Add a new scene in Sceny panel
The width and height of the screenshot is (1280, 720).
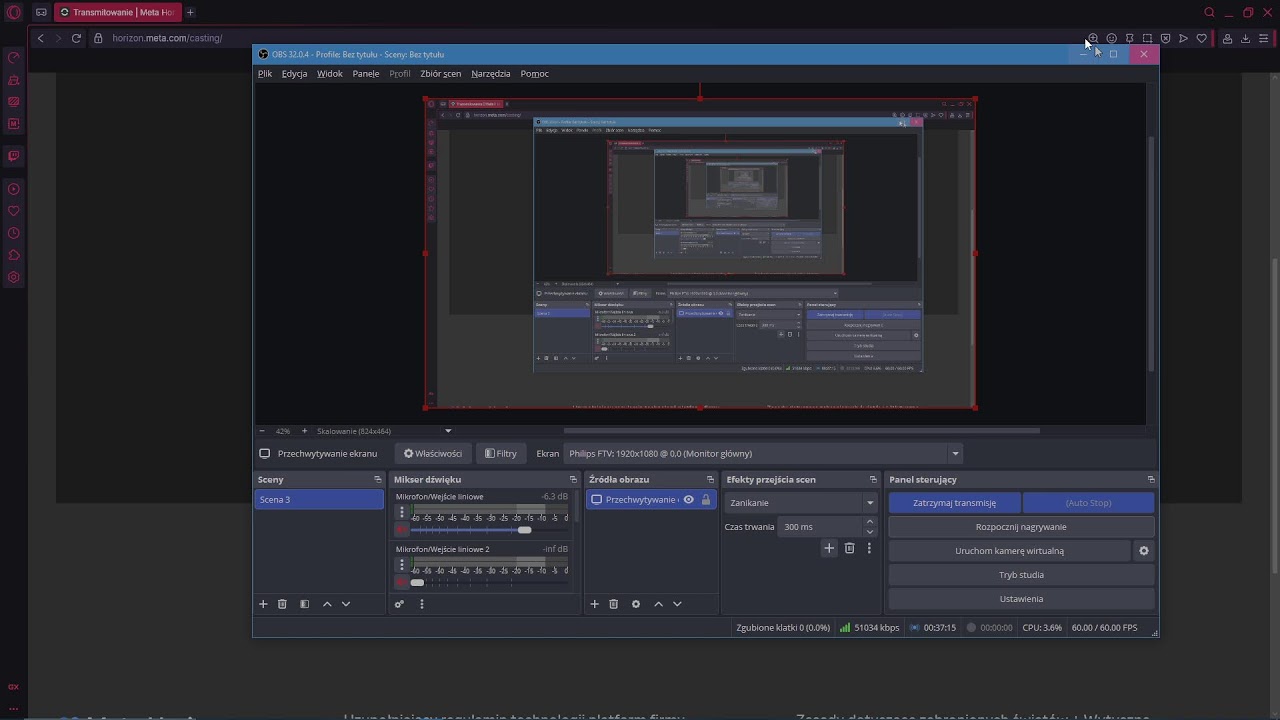pyautogui.click(x=263, y=604)
